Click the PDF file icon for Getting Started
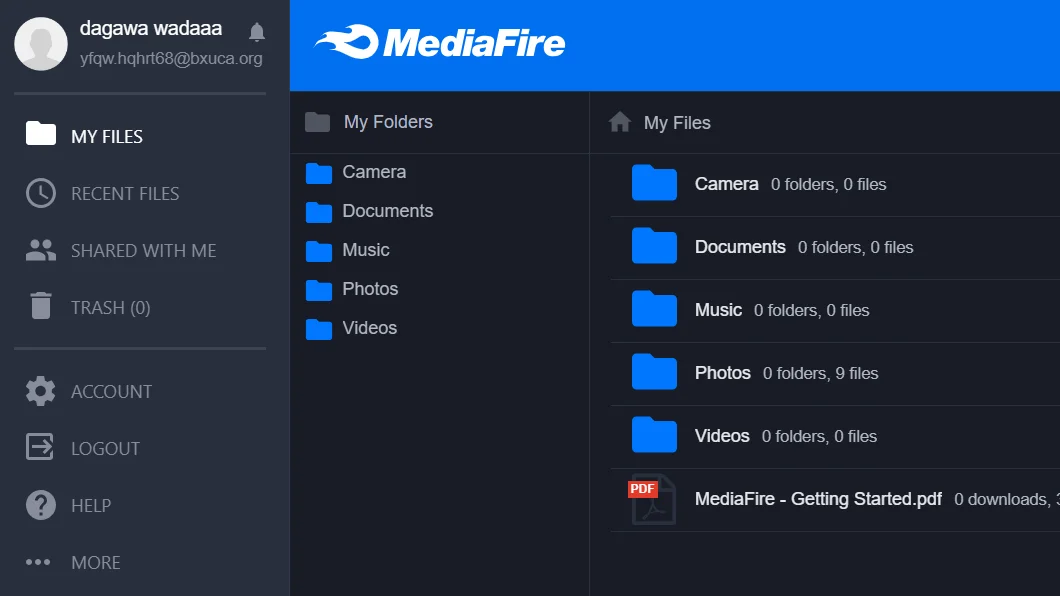Screen dimensions: 1060x596 click(652, 499)
